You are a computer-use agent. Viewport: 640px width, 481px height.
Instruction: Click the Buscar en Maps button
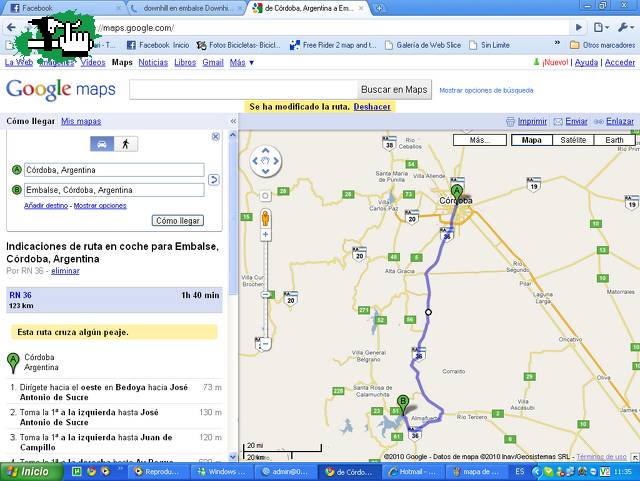pos(394,89)
